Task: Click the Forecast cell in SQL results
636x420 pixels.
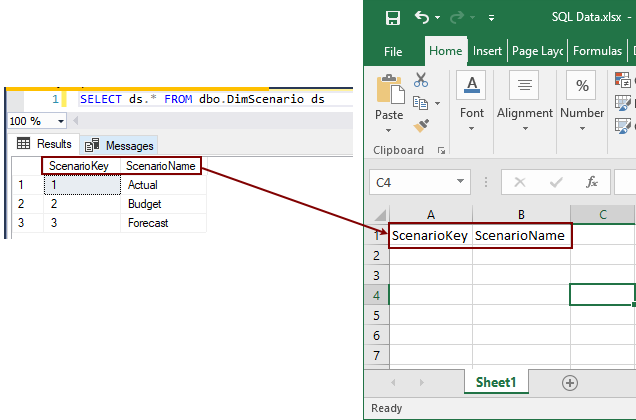Action: tap(163, 223)
